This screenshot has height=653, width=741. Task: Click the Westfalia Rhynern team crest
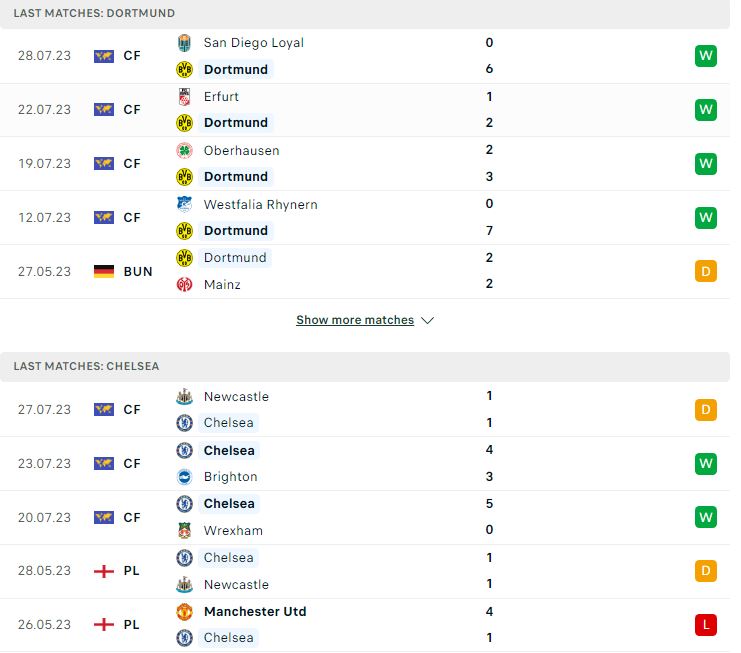[184, 204]
